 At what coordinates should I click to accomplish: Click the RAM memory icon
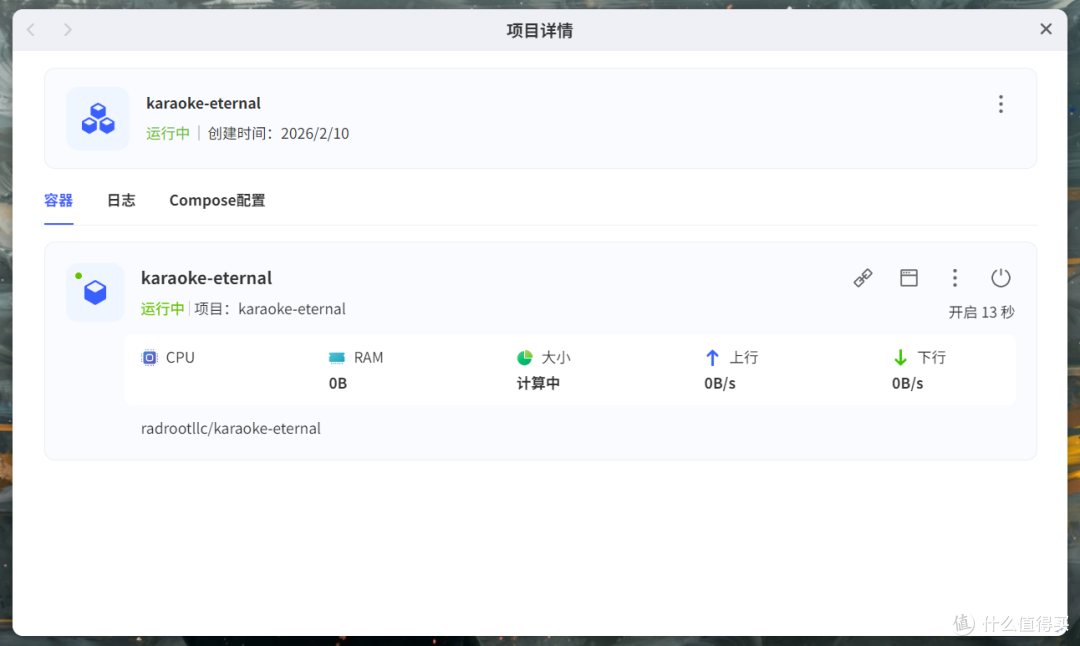[x=337, y=357]
